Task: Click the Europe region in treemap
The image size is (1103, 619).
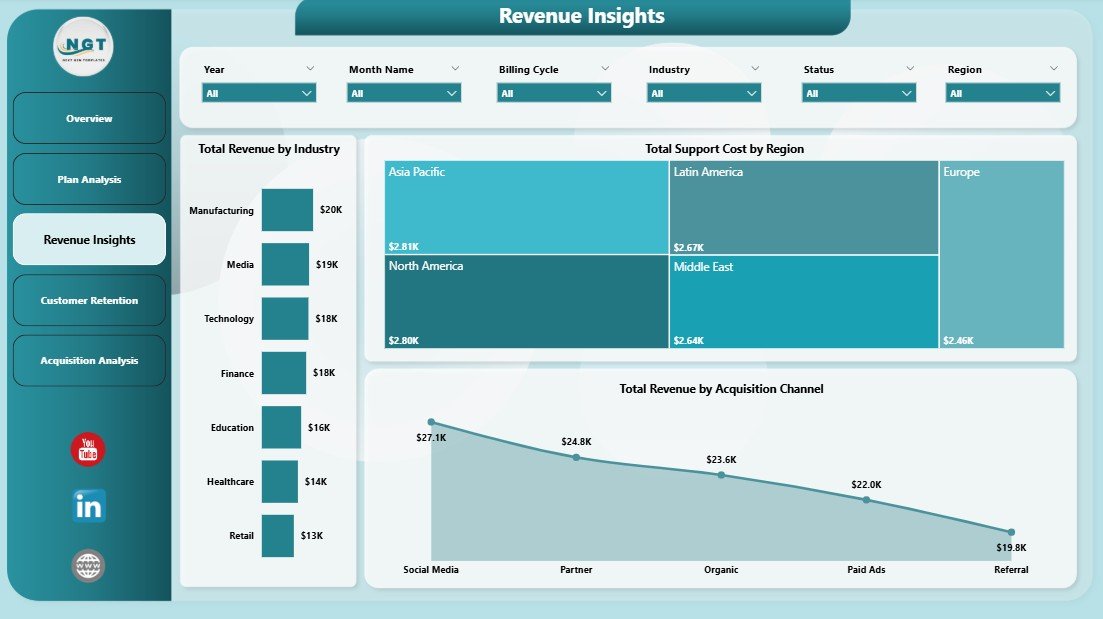Action: click(1000, 255)
